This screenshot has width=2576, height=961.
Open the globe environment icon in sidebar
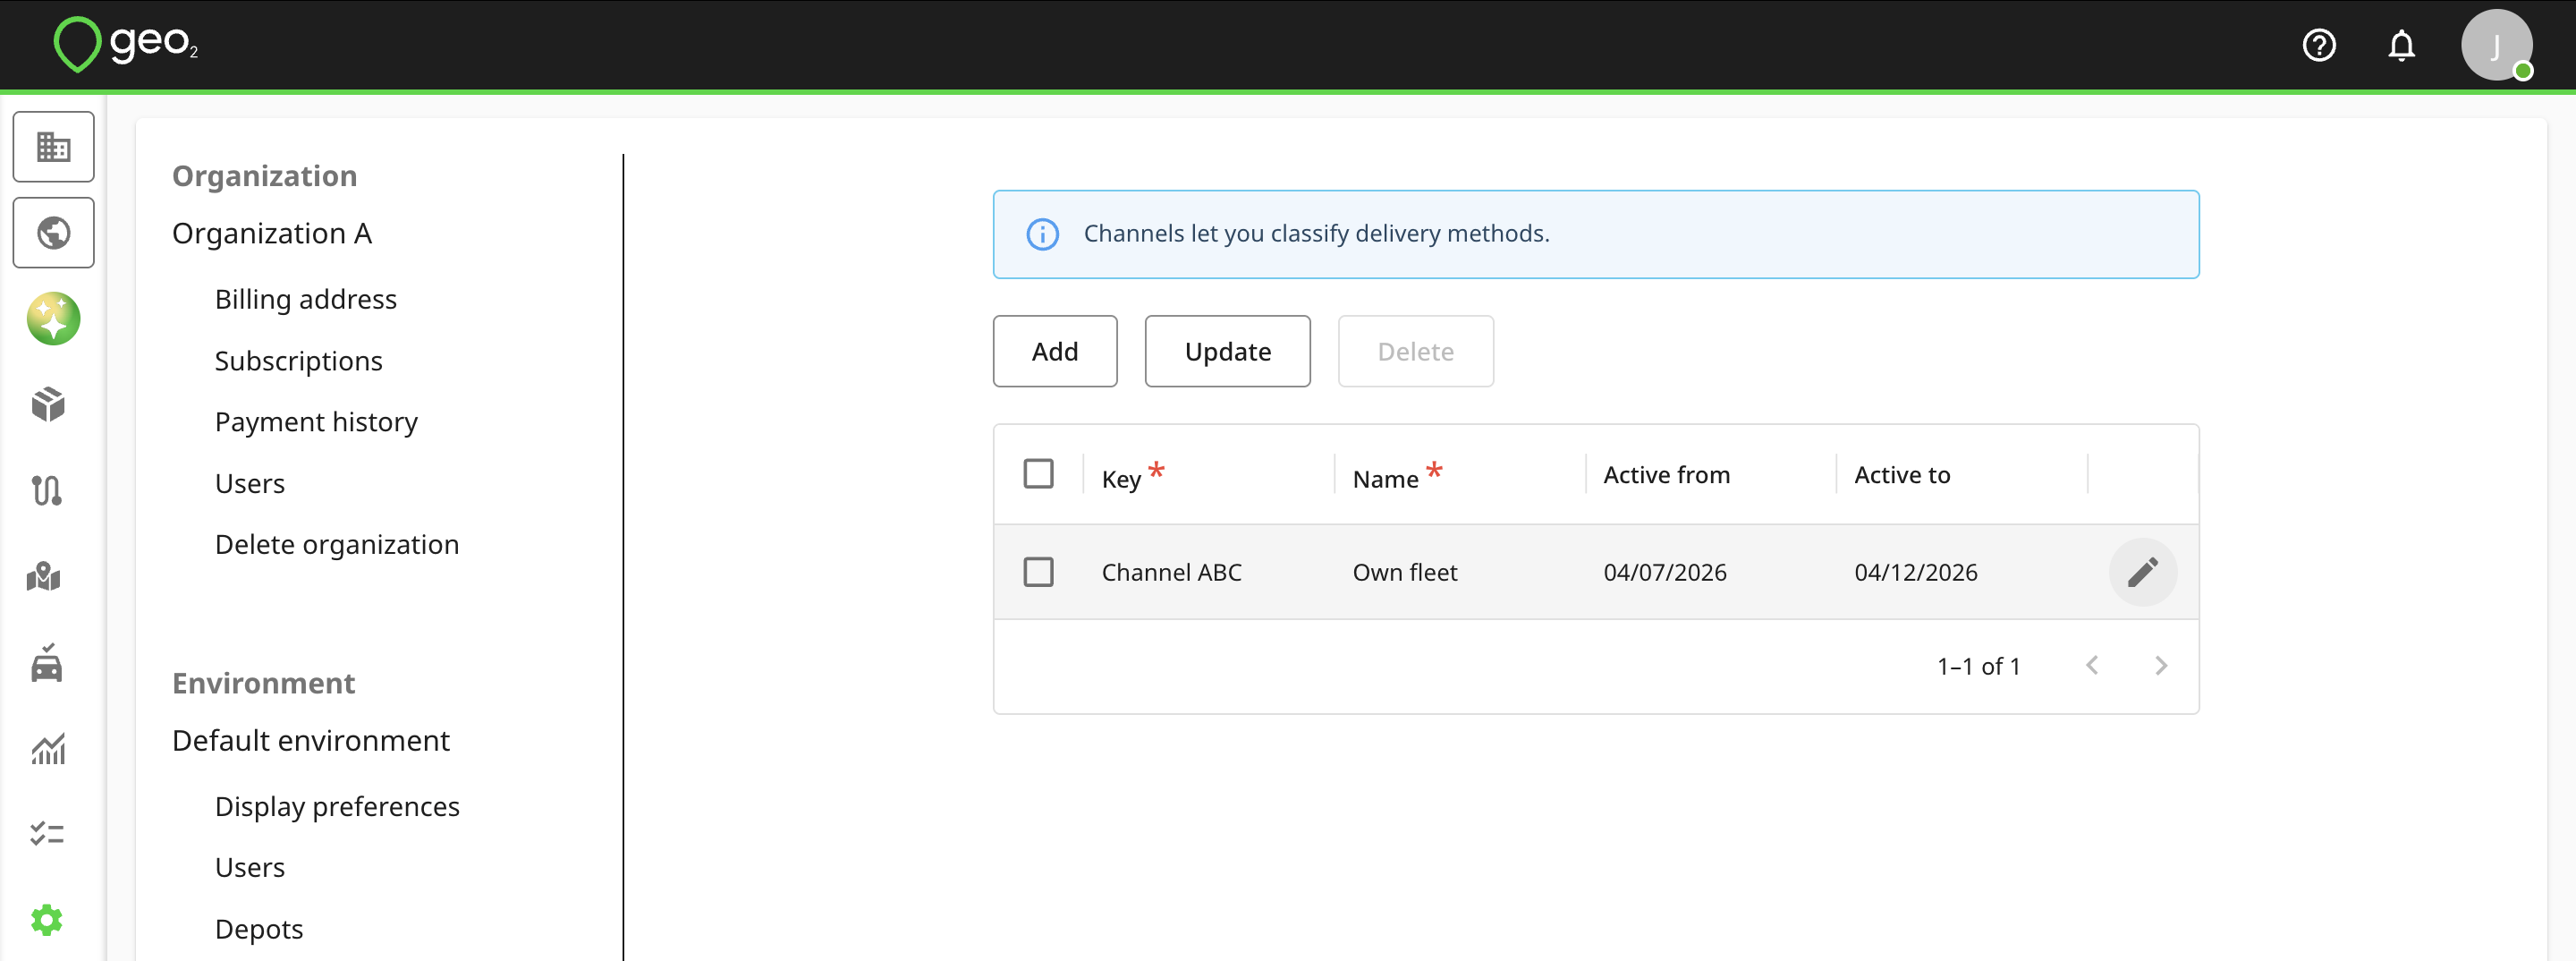pyautogui.click(x=53, y=233)
